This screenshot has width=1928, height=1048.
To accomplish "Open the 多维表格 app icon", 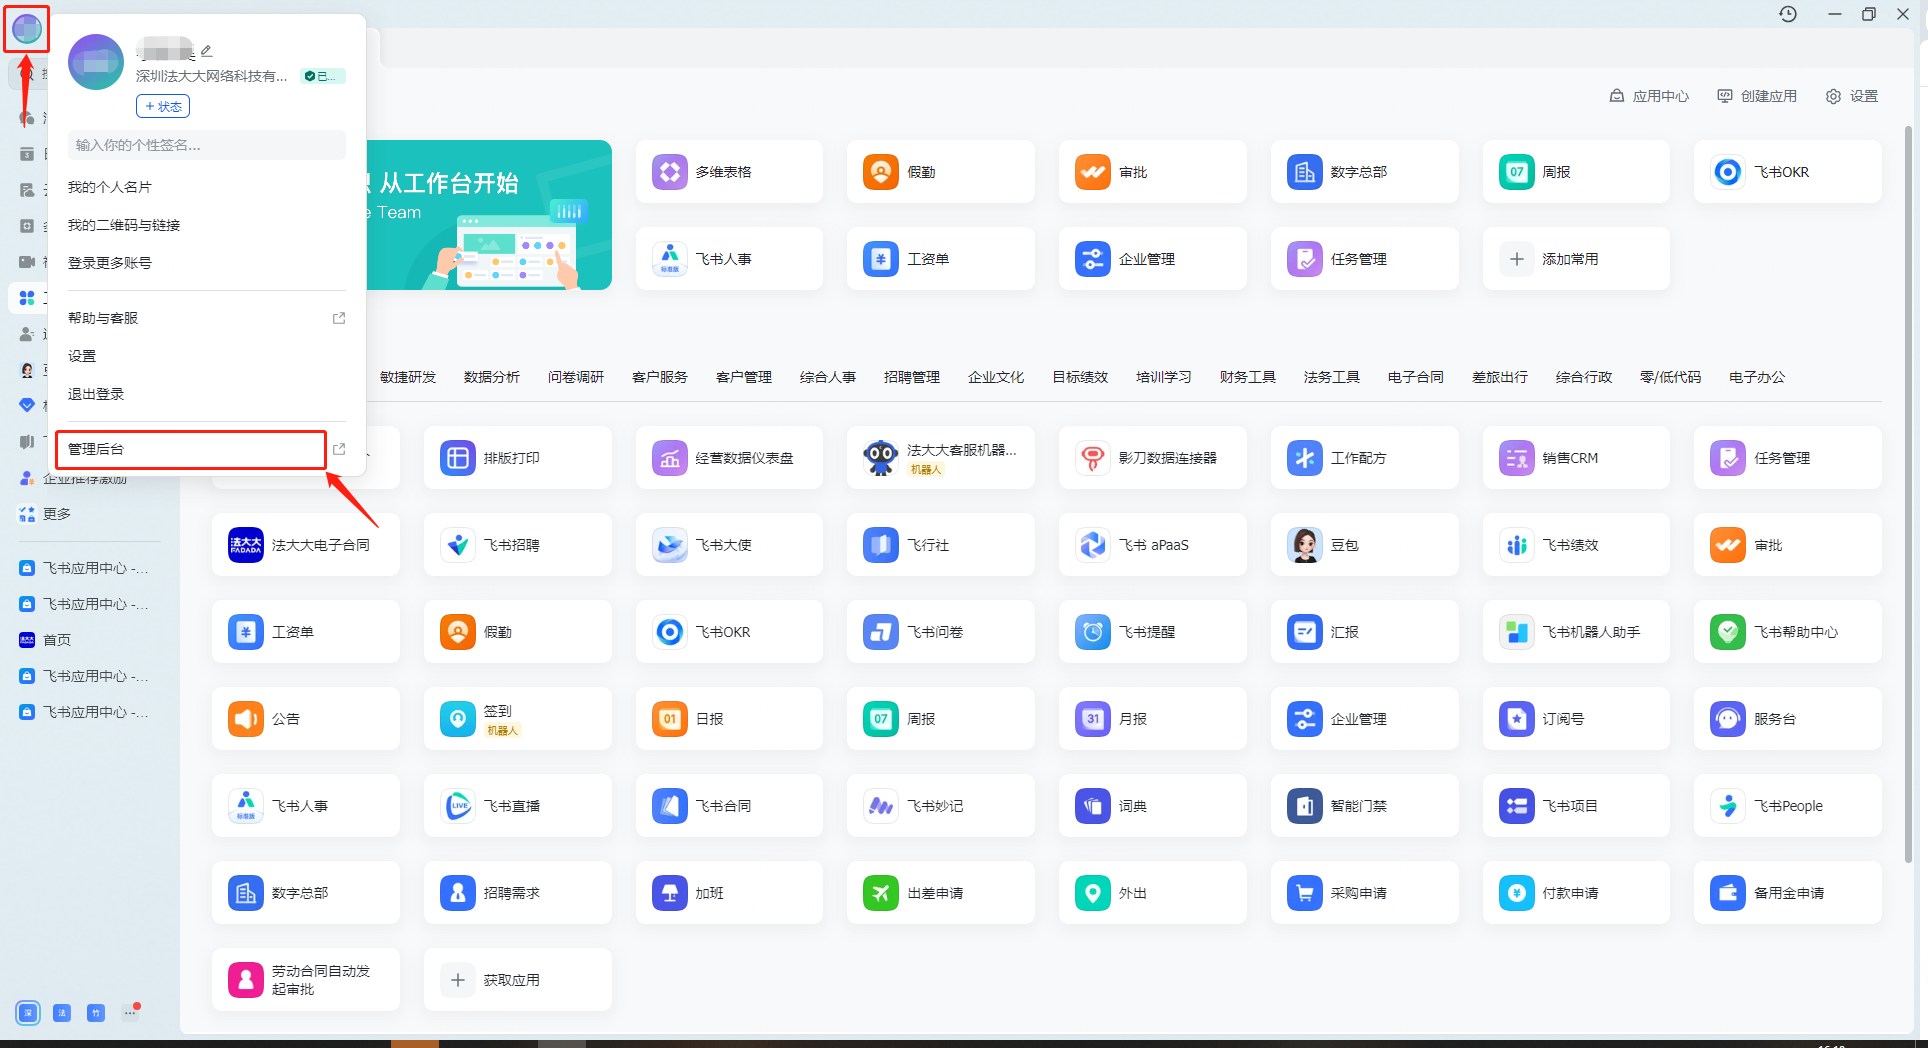I will point(670,172).
